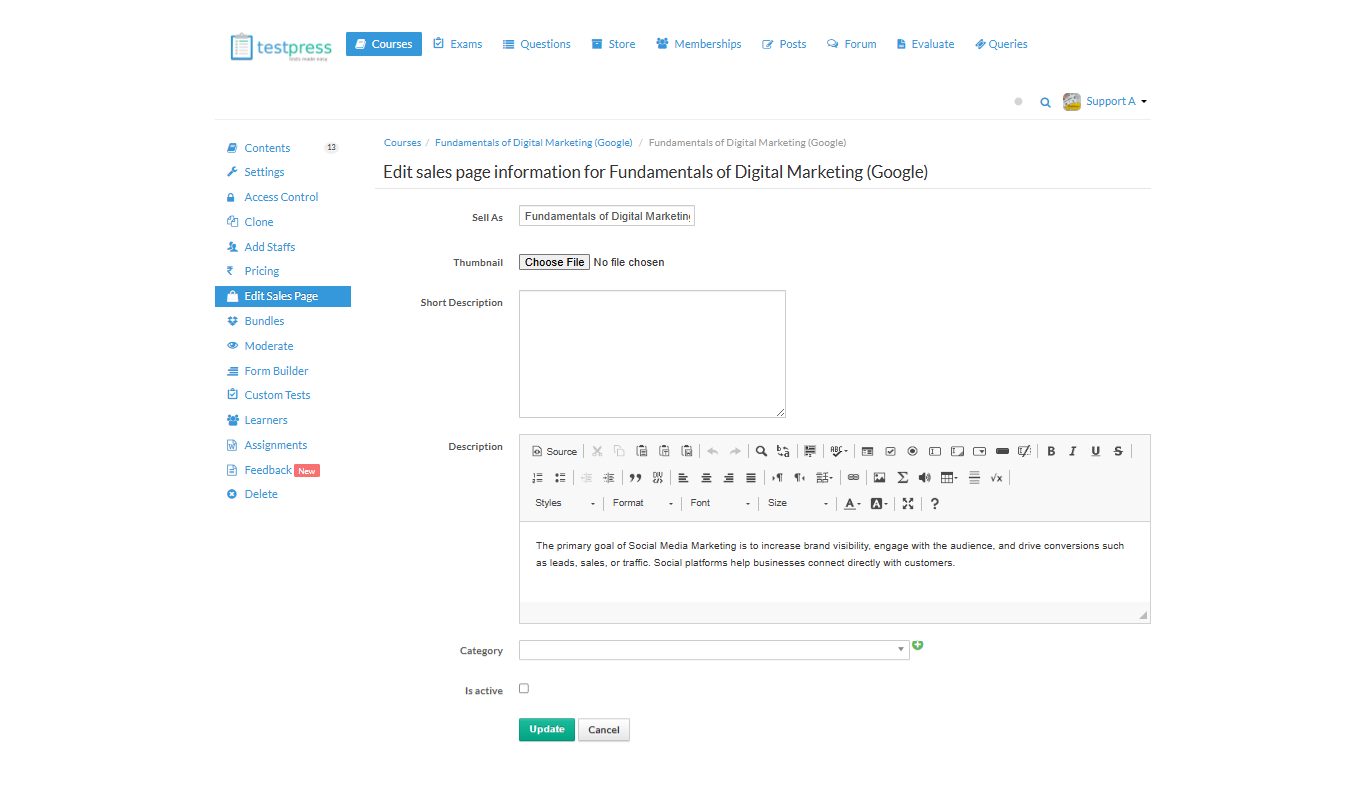Insert a numbered list

[x=537, y=478]
